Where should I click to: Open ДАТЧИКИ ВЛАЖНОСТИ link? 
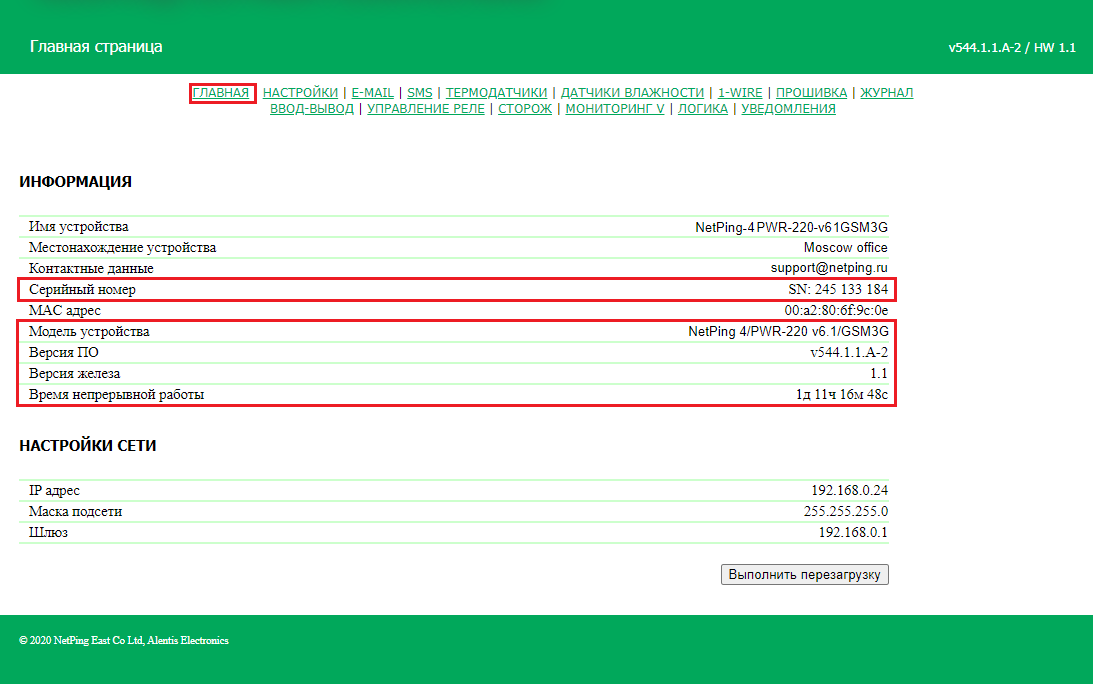pyautogui.click(x=632, y=93)
